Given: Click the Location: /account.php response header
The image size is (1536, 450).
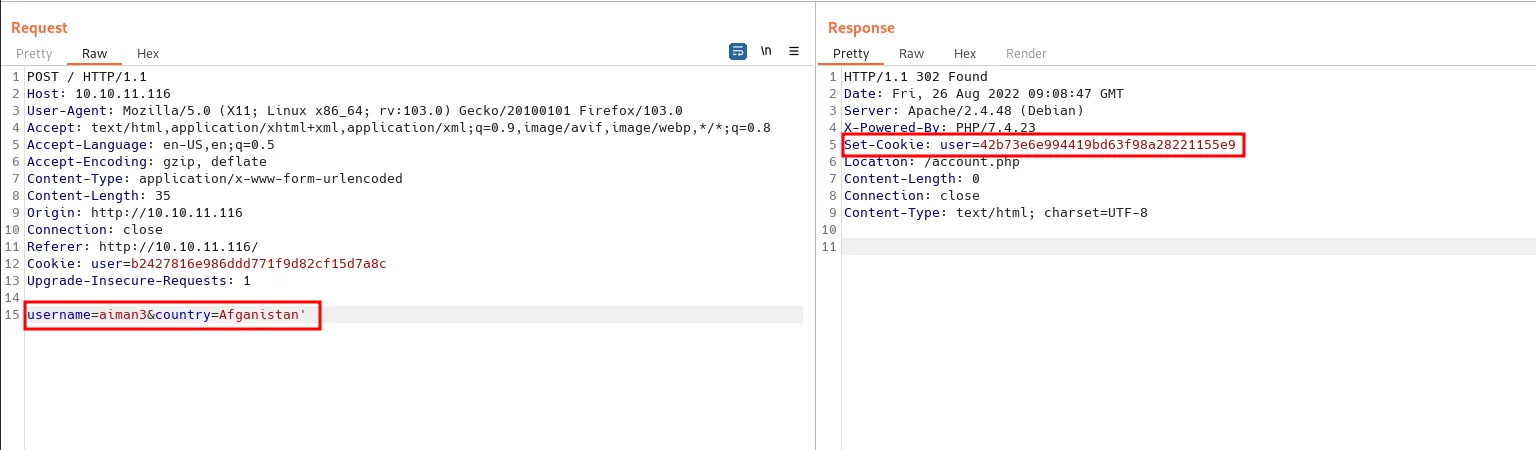Looking at the screenshot, I should (931, 162).
